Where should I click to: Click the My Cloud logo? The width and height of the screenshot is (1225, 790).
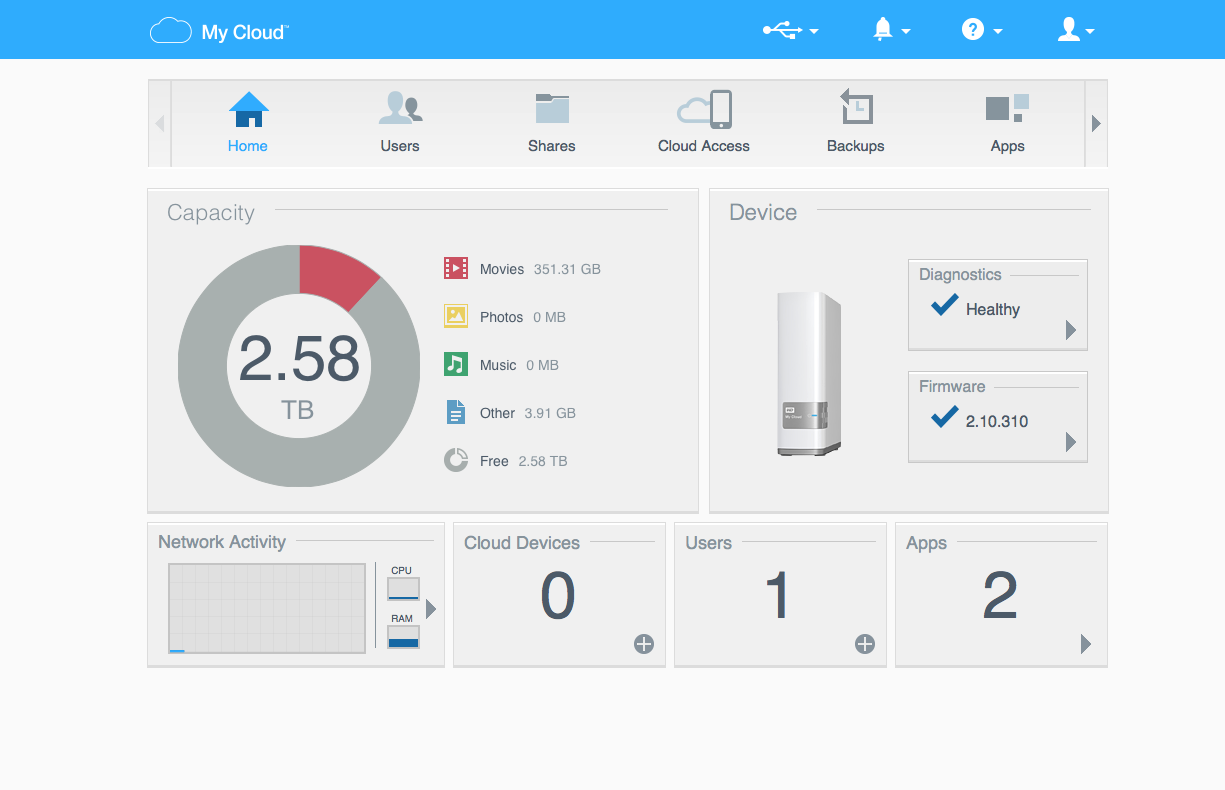[219, 31]
